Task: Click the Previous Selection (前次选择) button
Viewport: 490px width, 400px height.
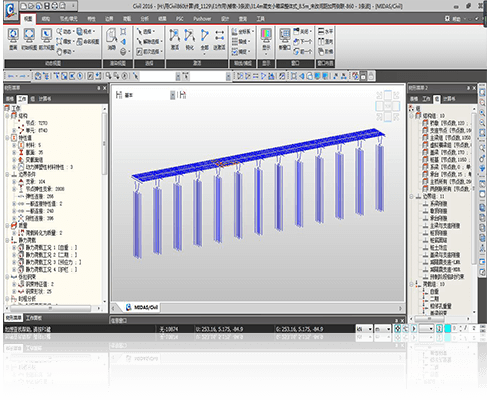Action: pos(149,52)
